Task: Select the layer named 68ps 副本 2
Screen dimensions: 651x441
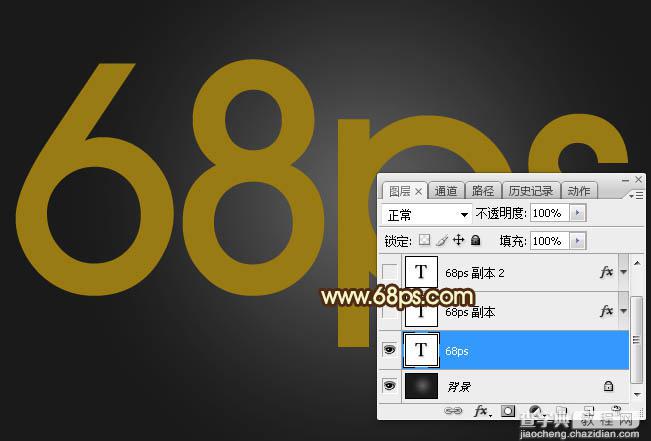Action: tap(475, 273)
